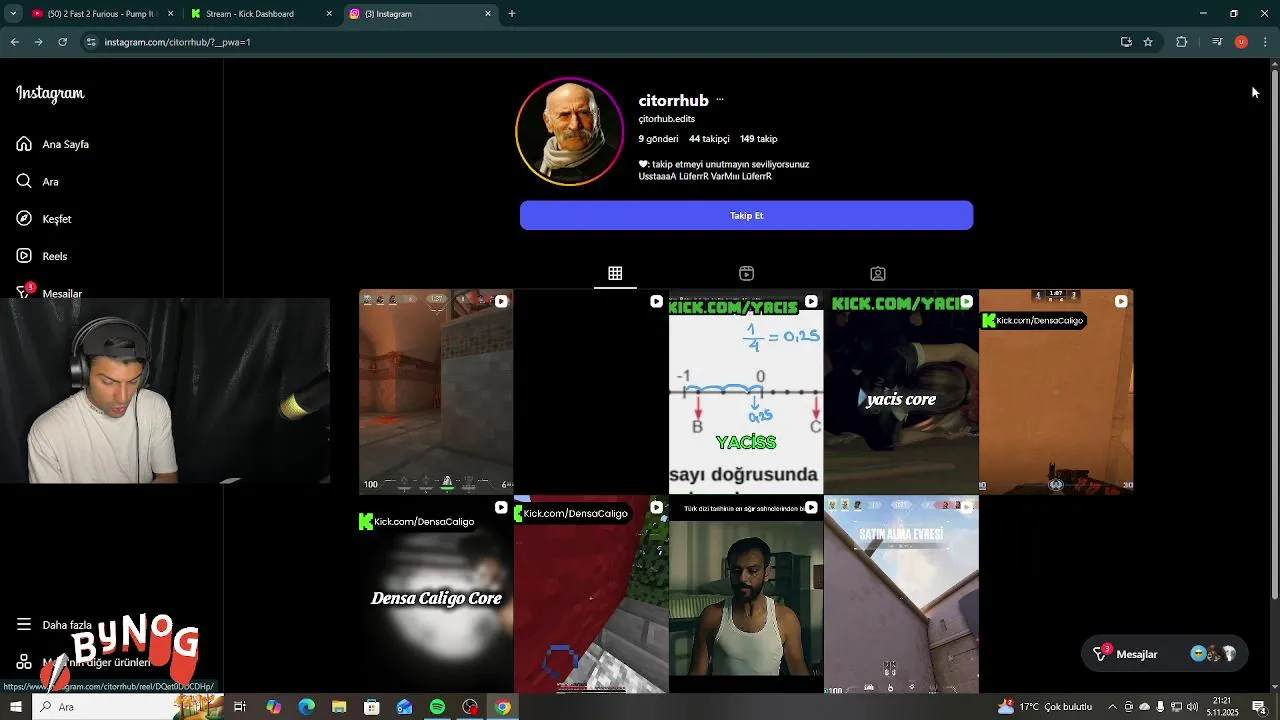View the 44 takipçi followers list

tap(708, 139)
